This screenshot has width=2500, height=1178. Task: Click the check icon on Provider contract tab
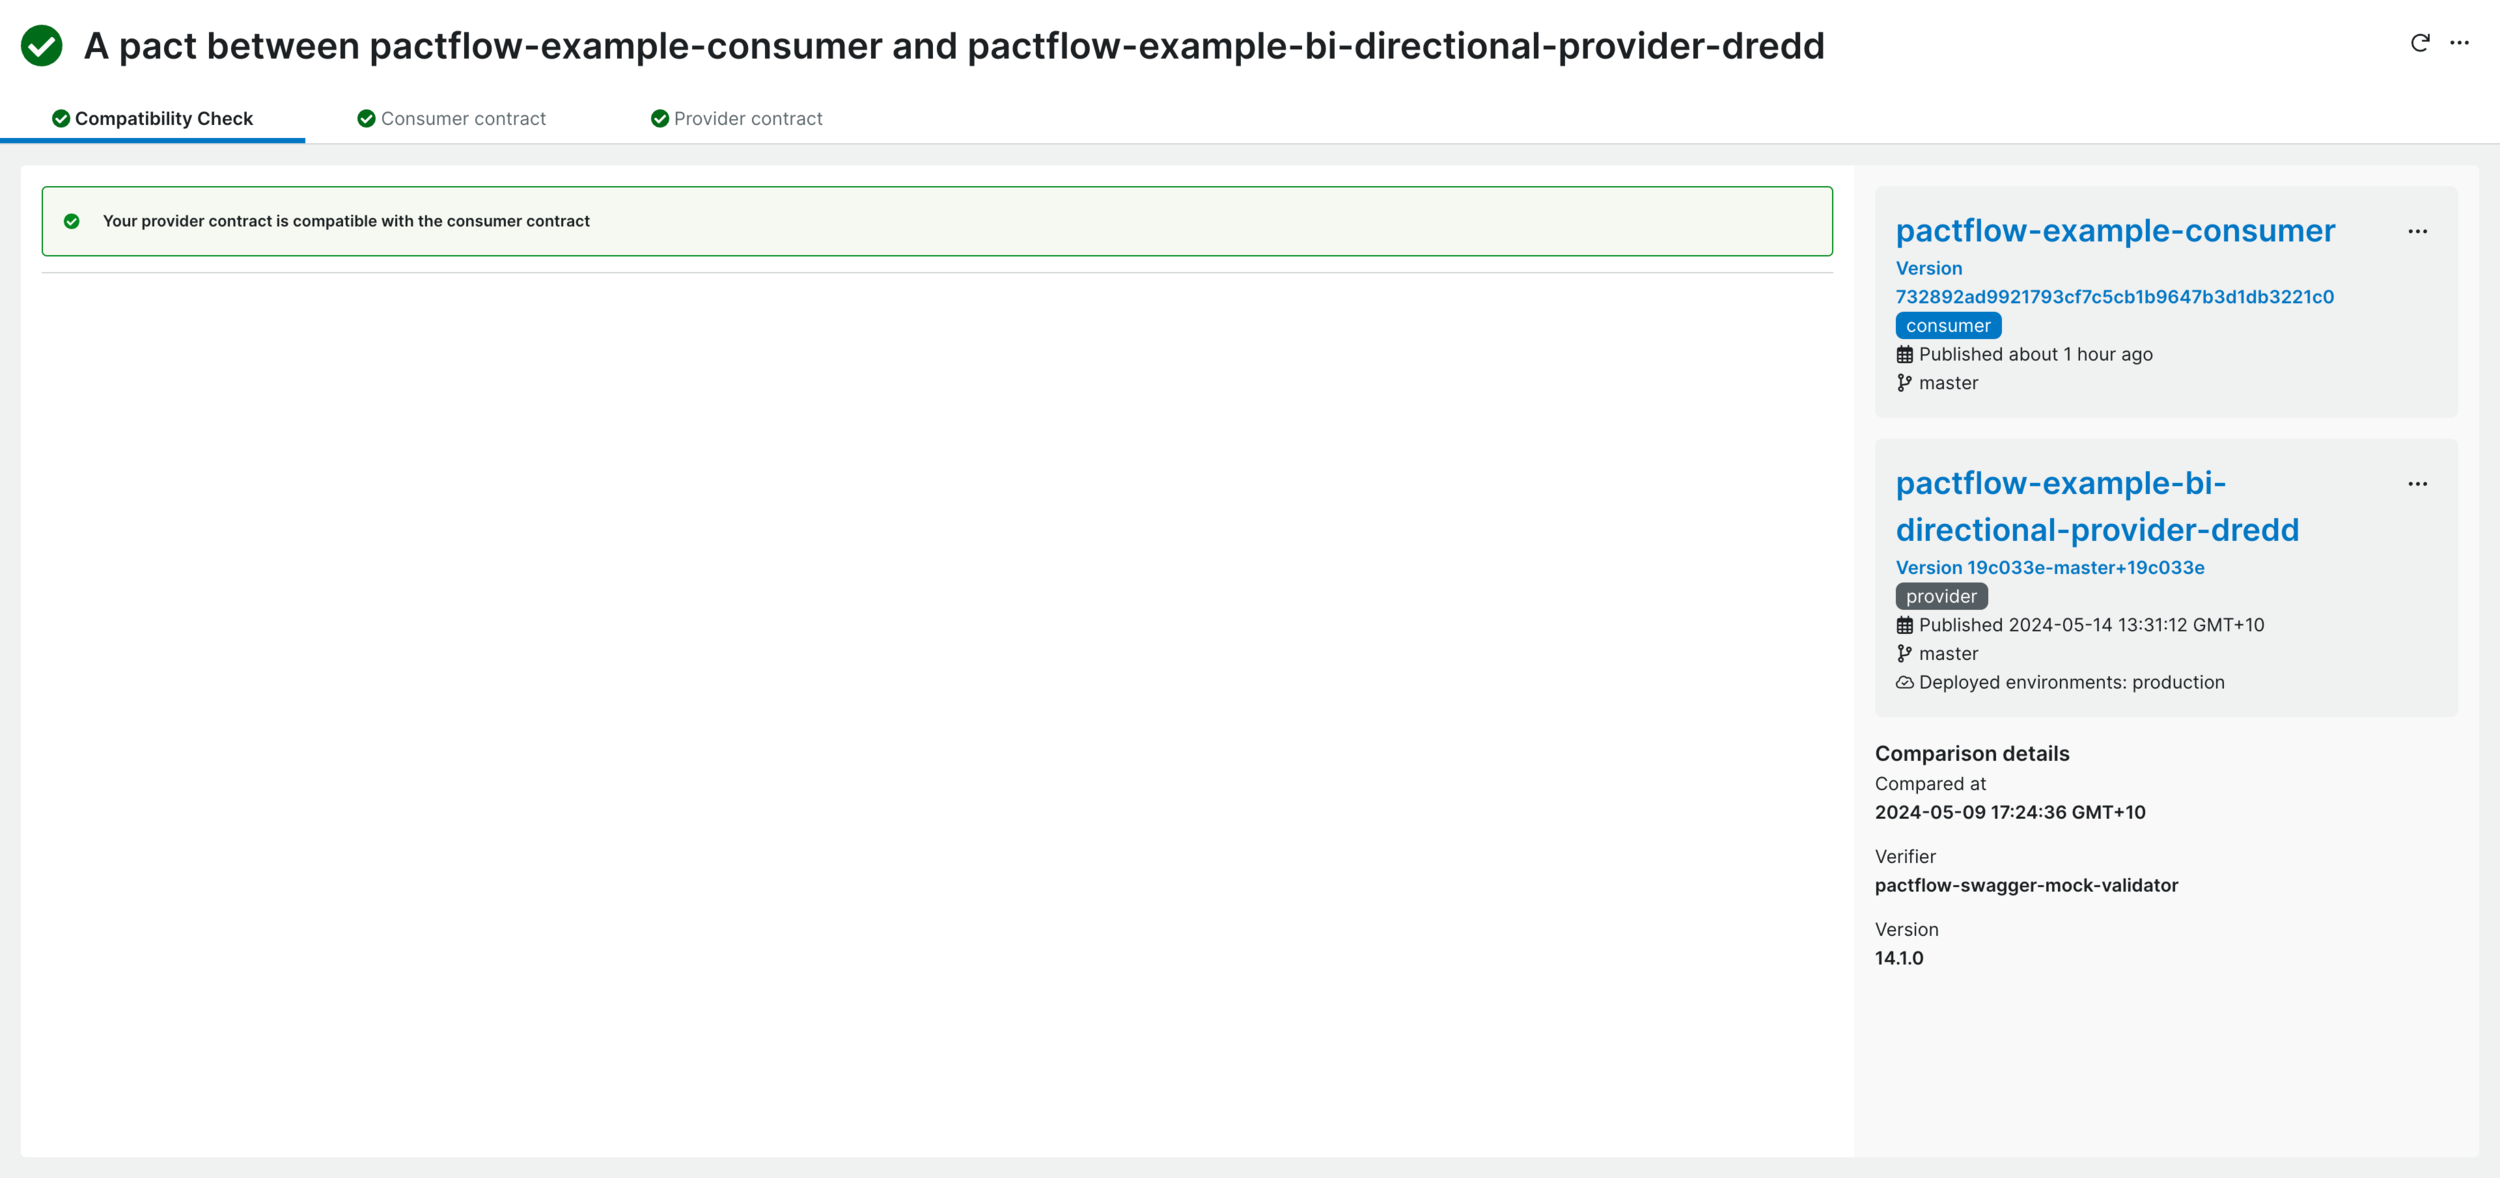coord(660,117)
